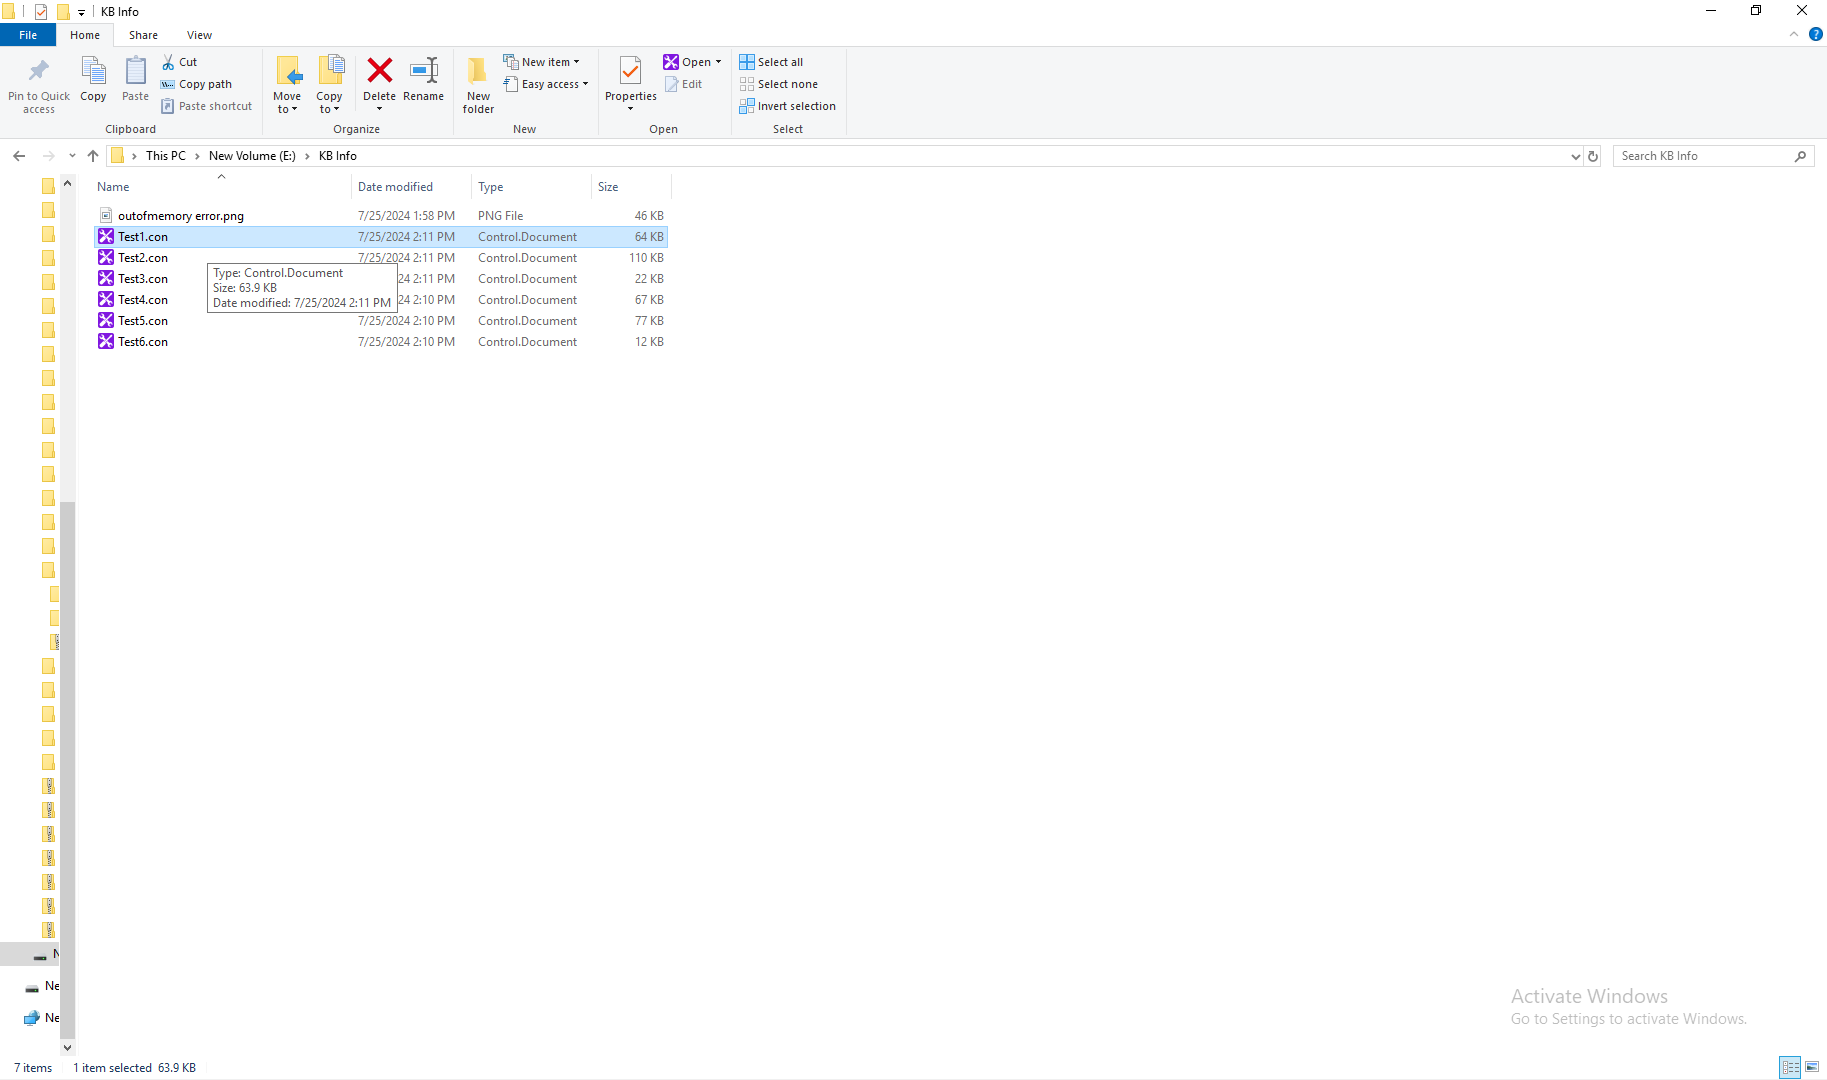Open the Help question mark icon
This screenshot has height=1080, width=1827.
[1816, 34]
